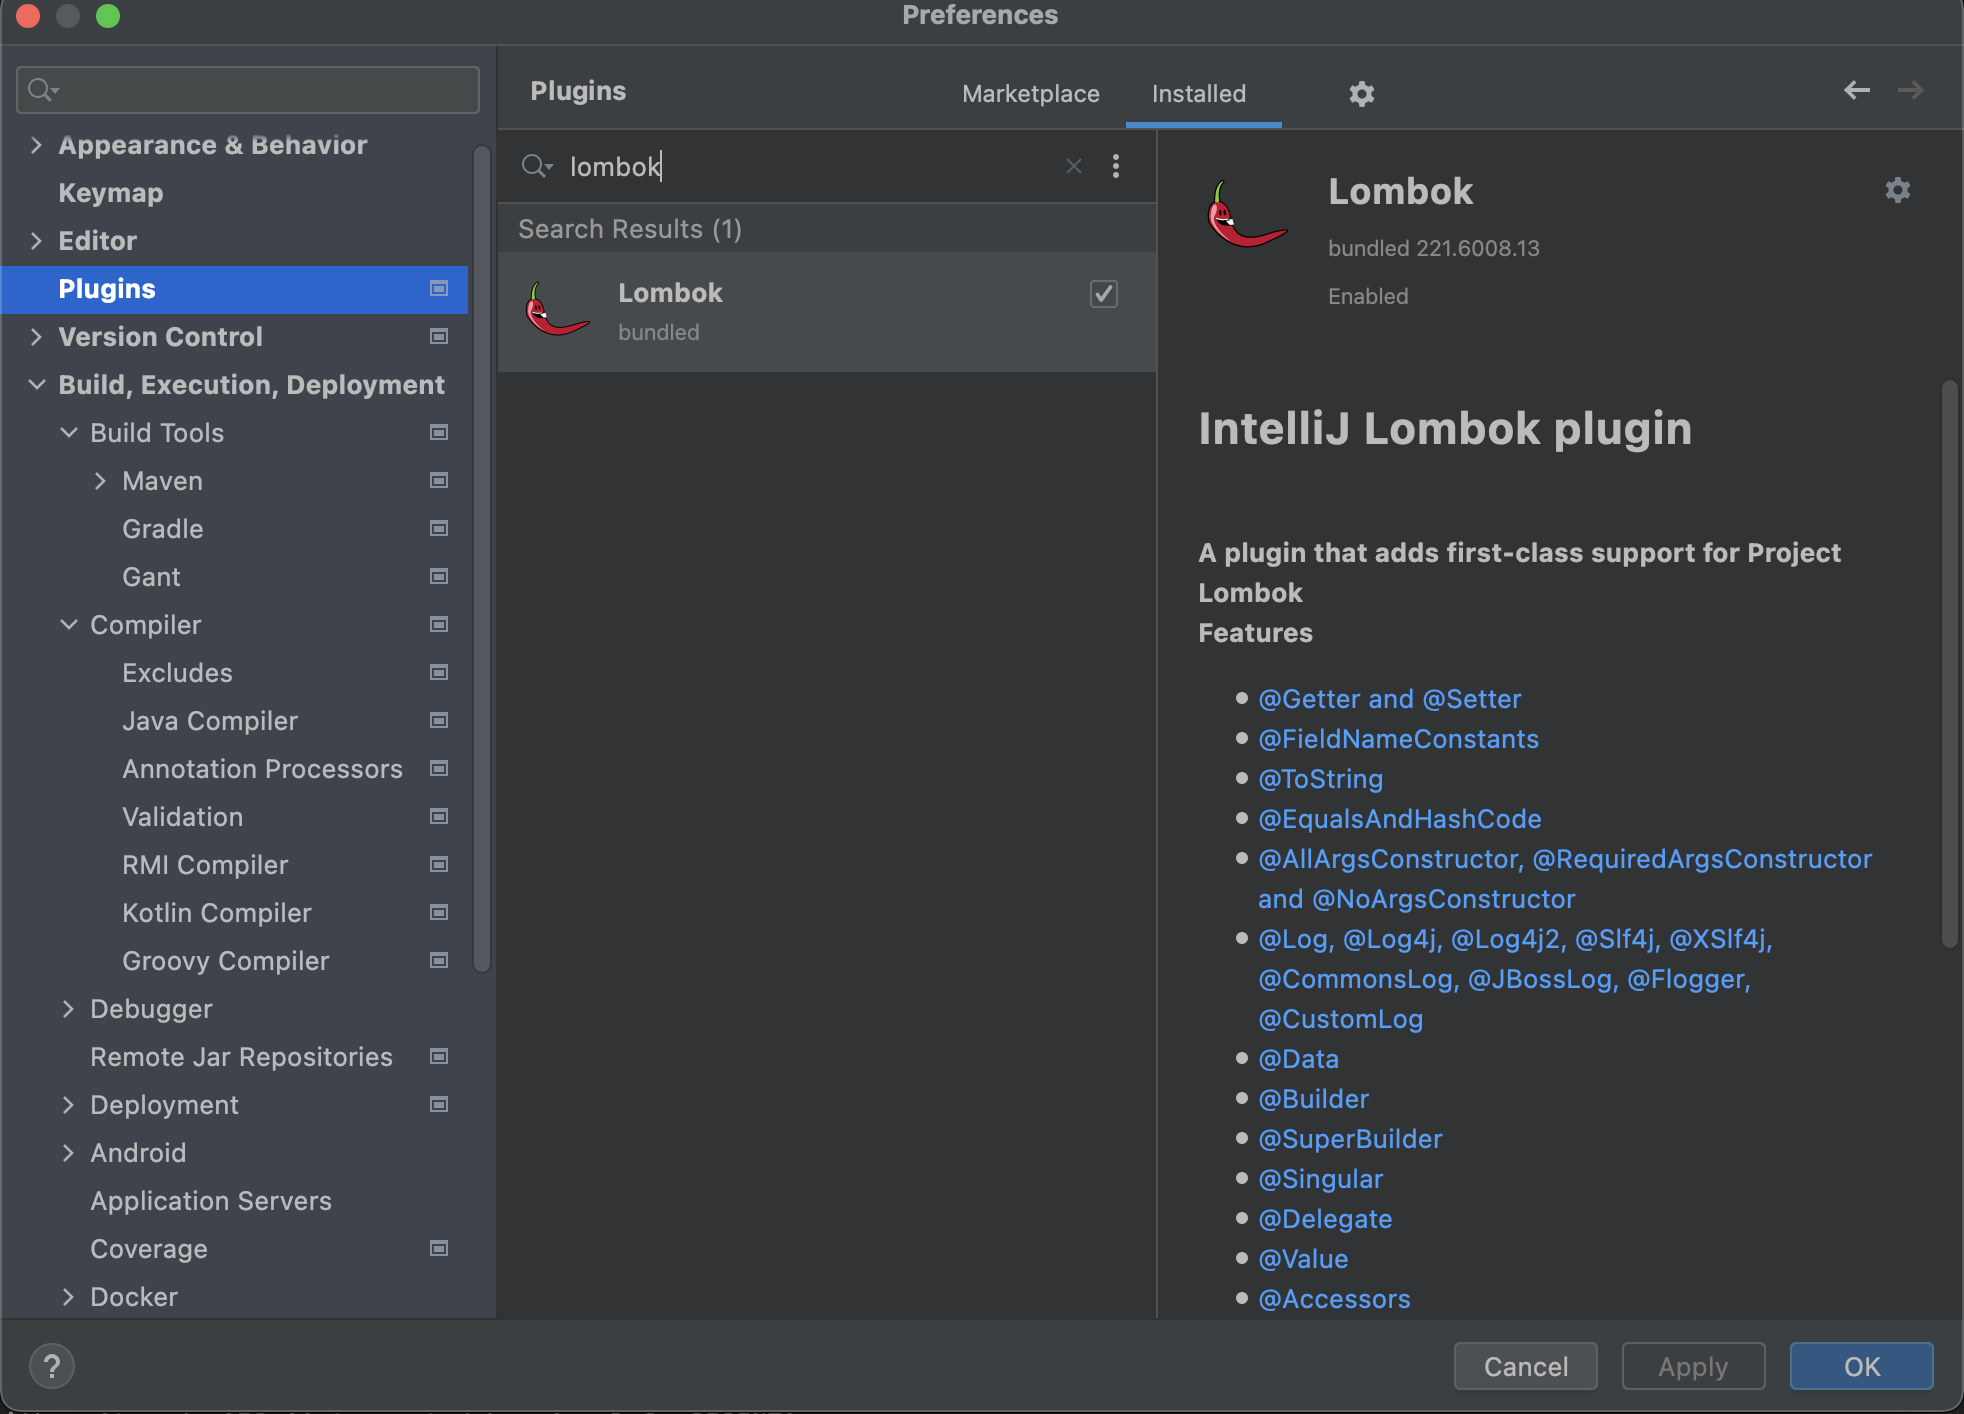This screenshot has height=1414, width=1964.
Task: Open Application Servers settings
Action: [x=210, y=1201]
